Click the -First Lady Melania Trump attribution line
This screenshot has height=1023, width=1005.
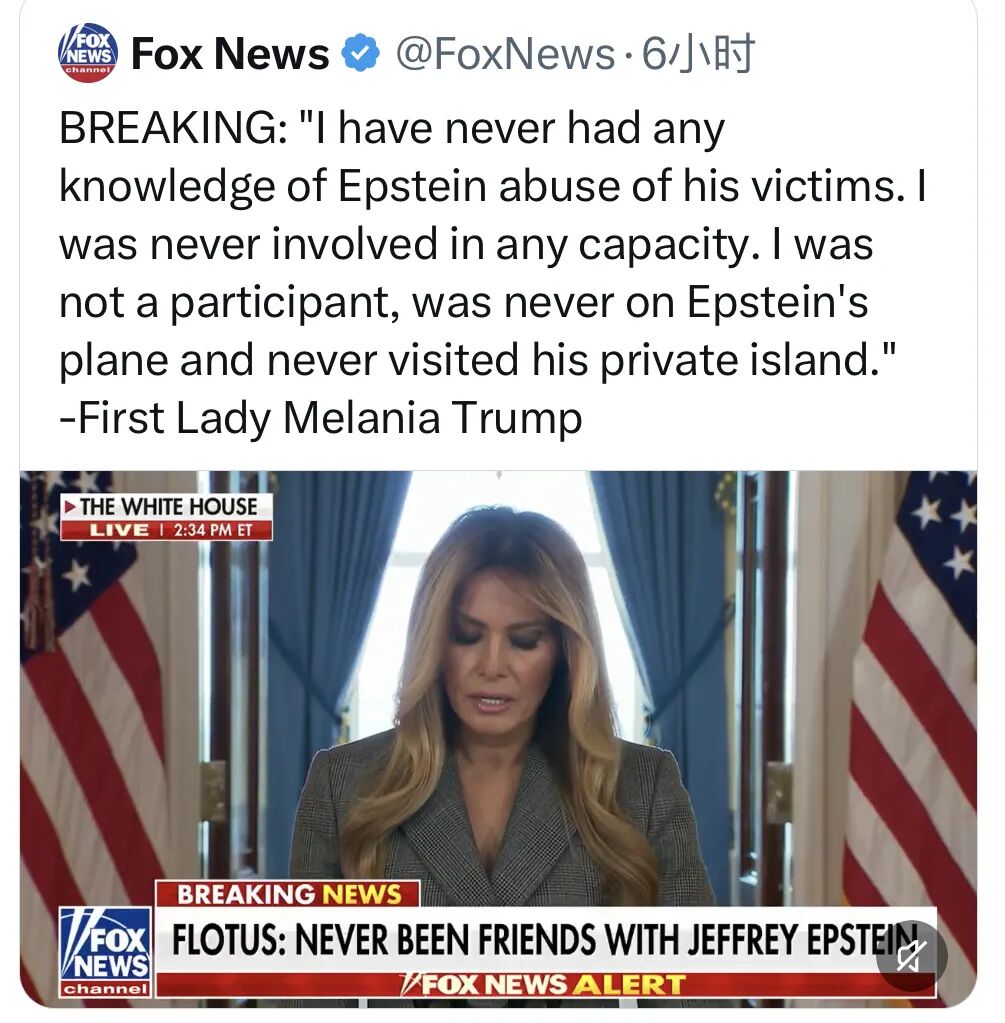[x=320, y=418]
